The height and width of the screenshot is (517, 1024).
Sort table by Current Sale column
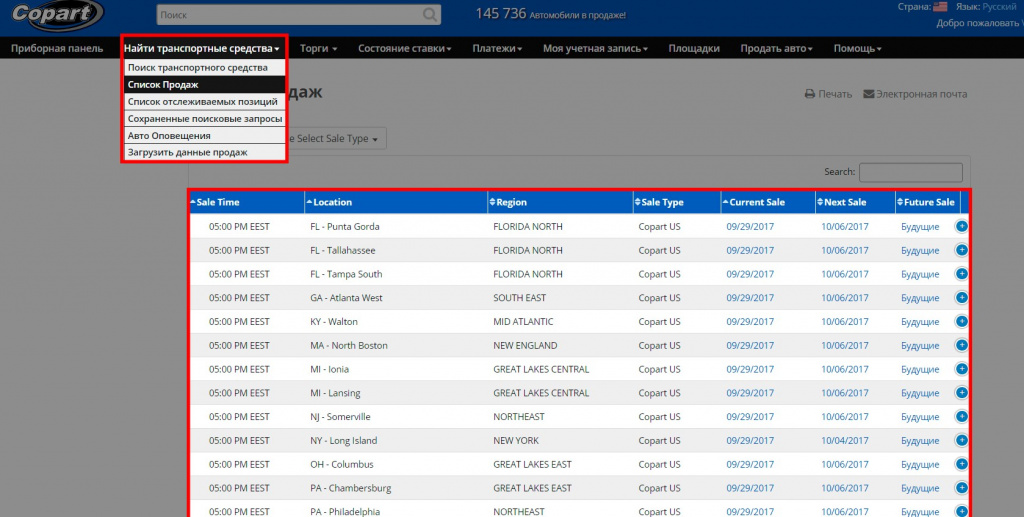[x=768, y=202]
